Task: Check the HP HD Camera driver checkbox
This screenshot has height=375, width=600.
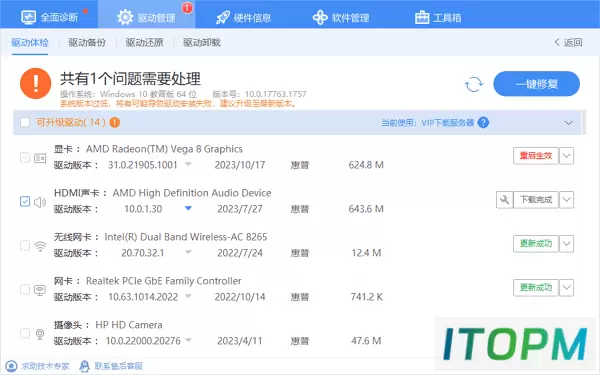Action: [x=25, y=333]
